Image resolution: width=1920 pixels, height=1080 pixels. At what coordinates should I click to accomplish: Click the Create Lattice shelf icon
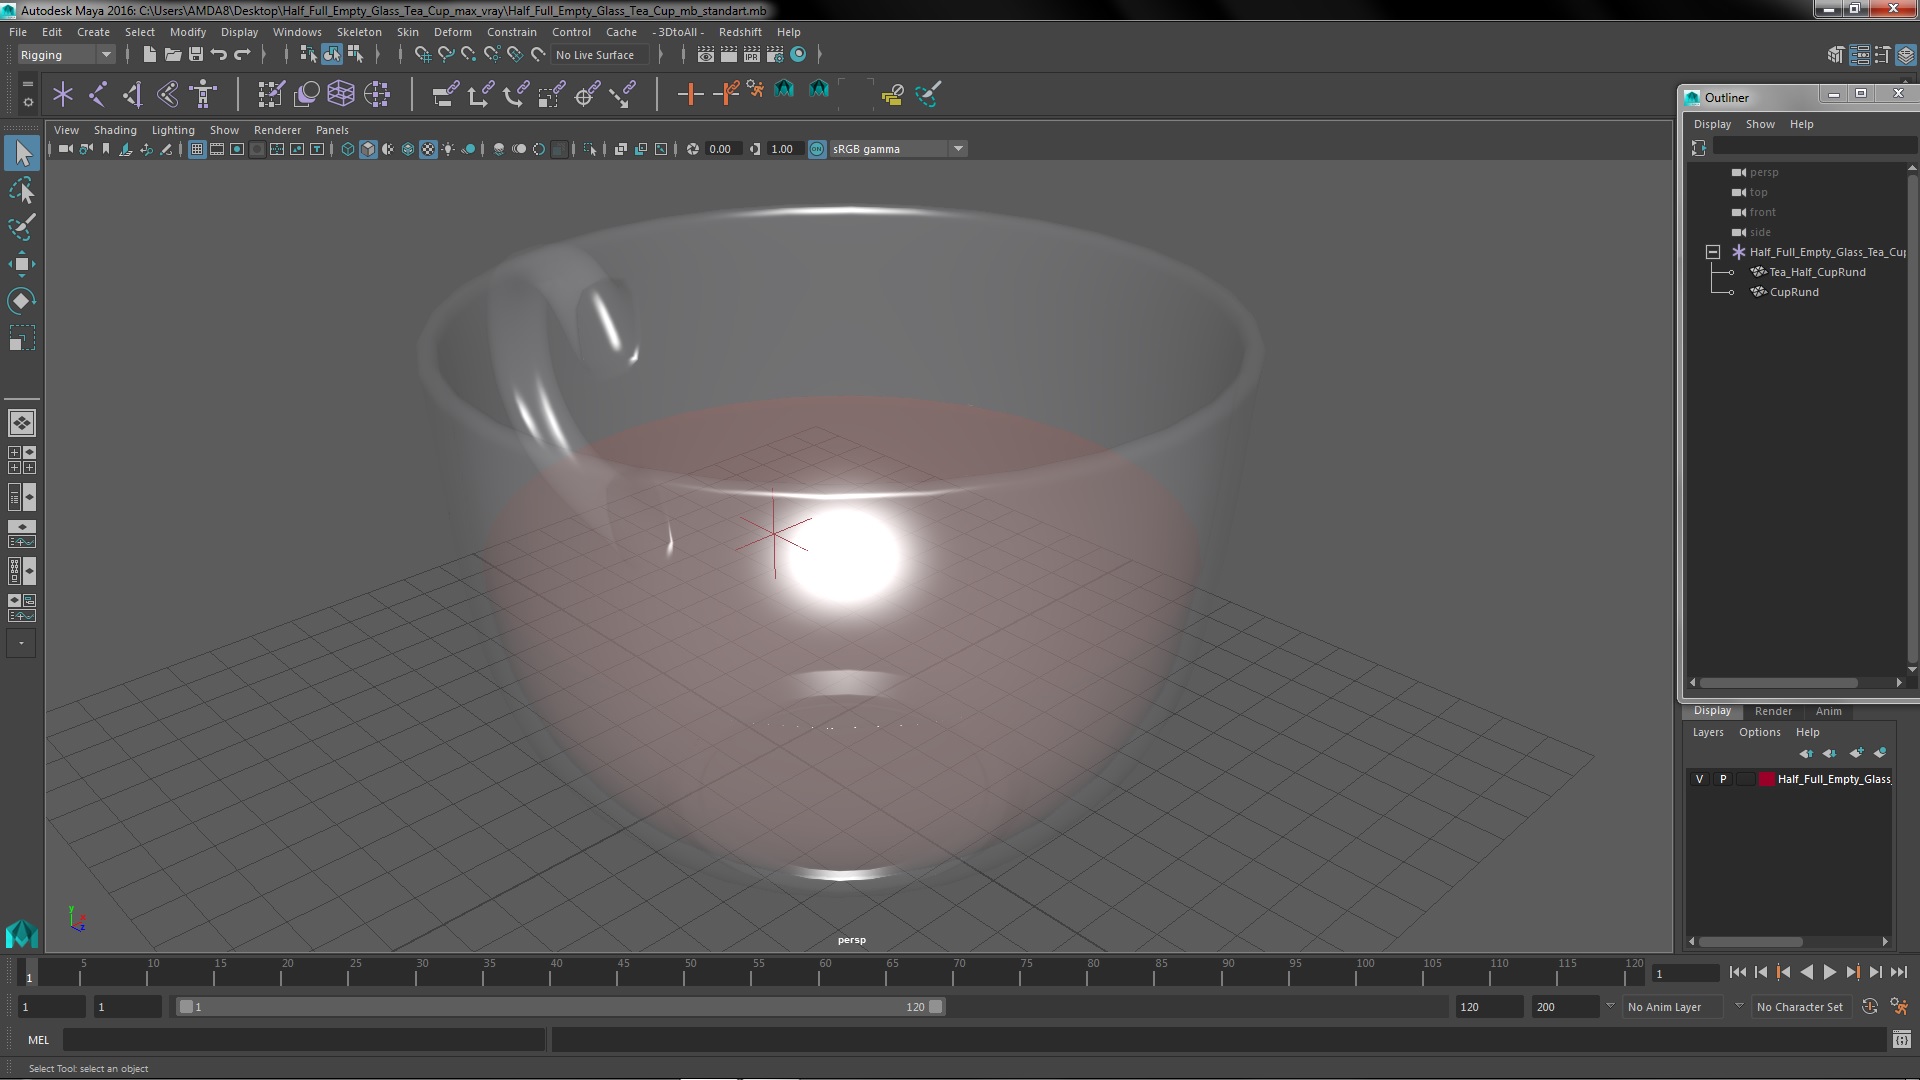coord(341,94)
